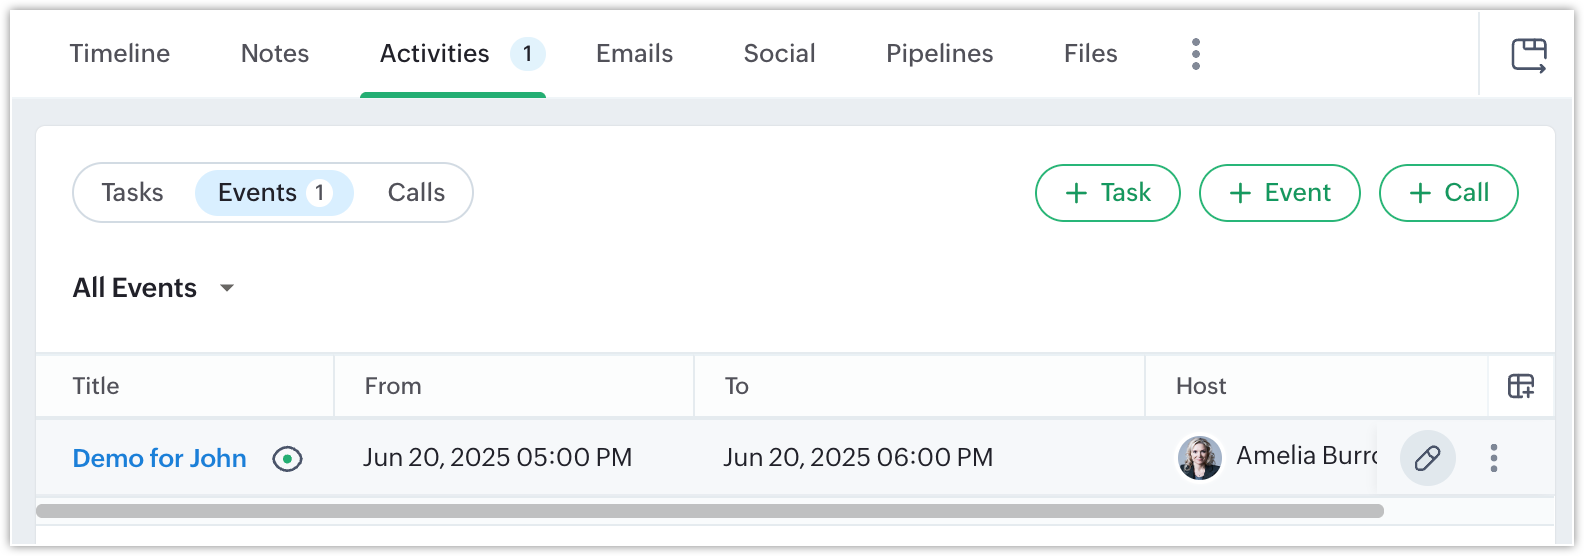Click the add Event button
Screen dimensions: 1584x556
click(1280, 193)
